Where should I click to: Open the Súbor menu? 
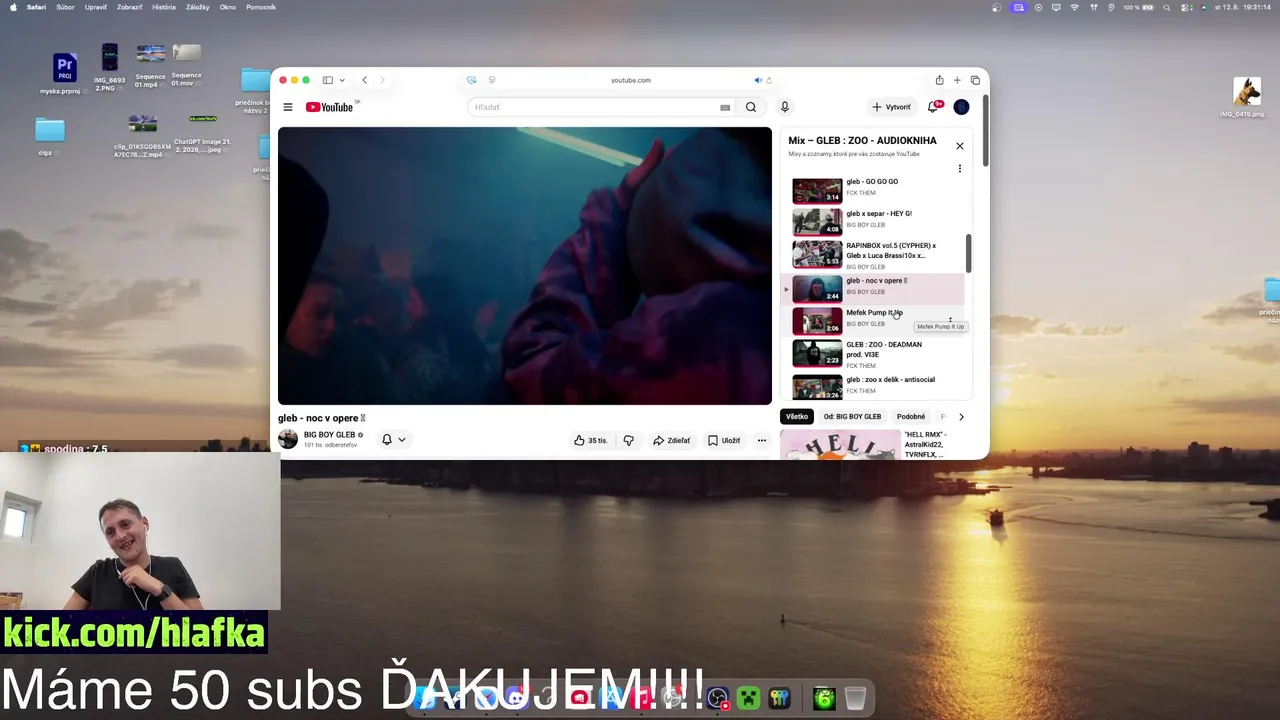tap(66, 7)
